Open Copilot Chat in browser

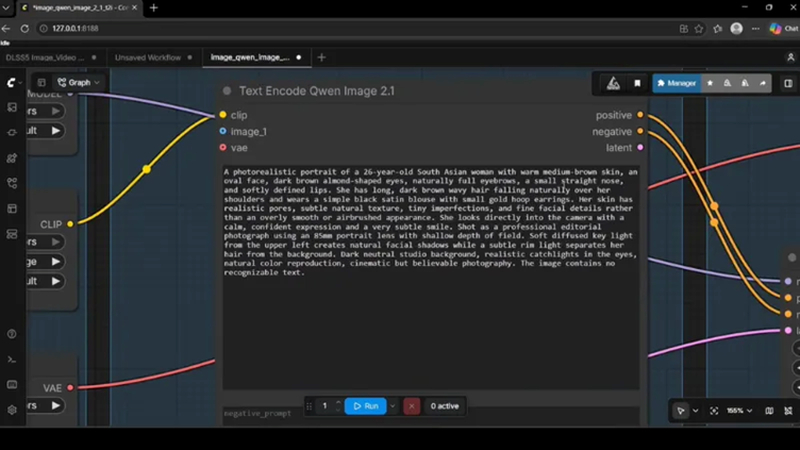[784, 29]
